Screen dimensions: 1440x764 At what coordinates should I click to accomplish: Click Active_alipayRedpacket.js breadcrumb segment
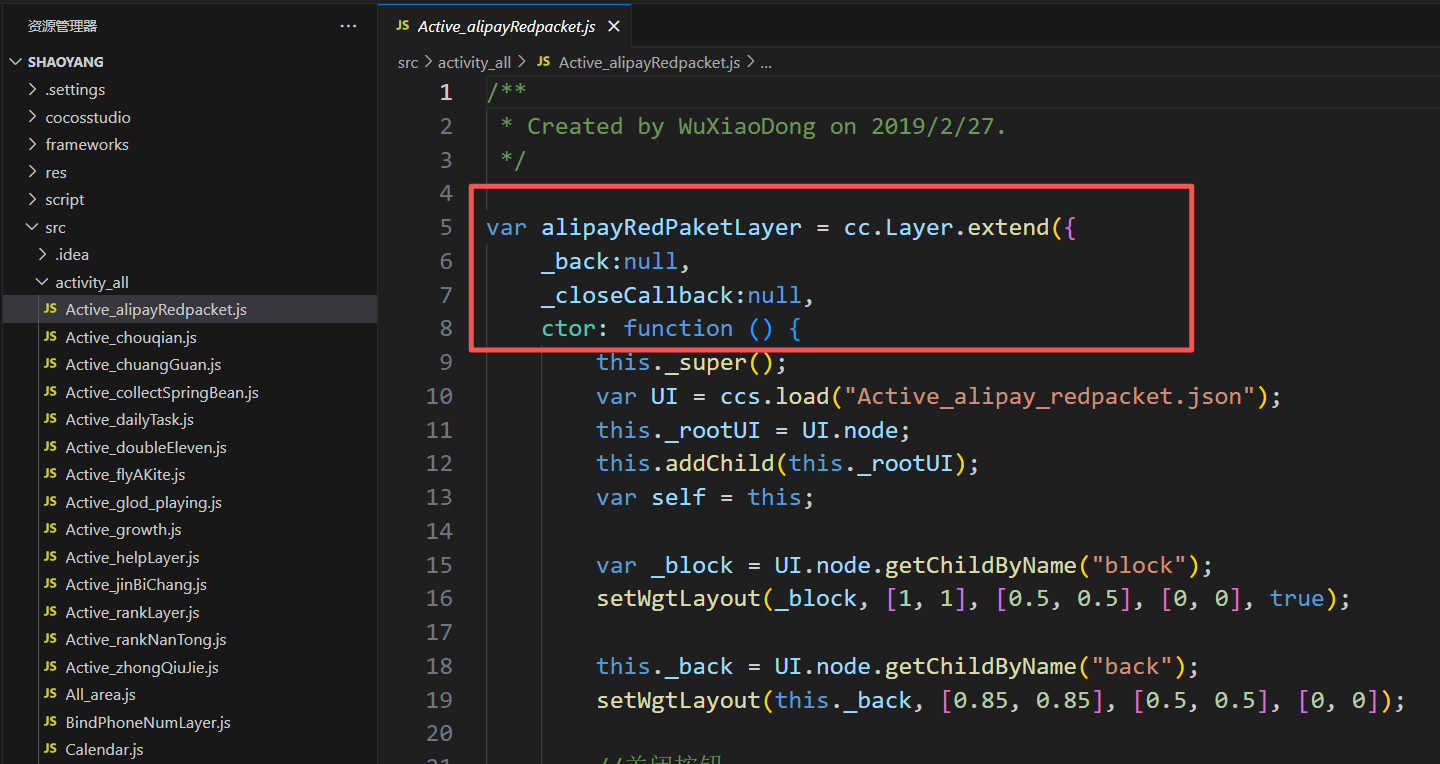click(649, 62)
